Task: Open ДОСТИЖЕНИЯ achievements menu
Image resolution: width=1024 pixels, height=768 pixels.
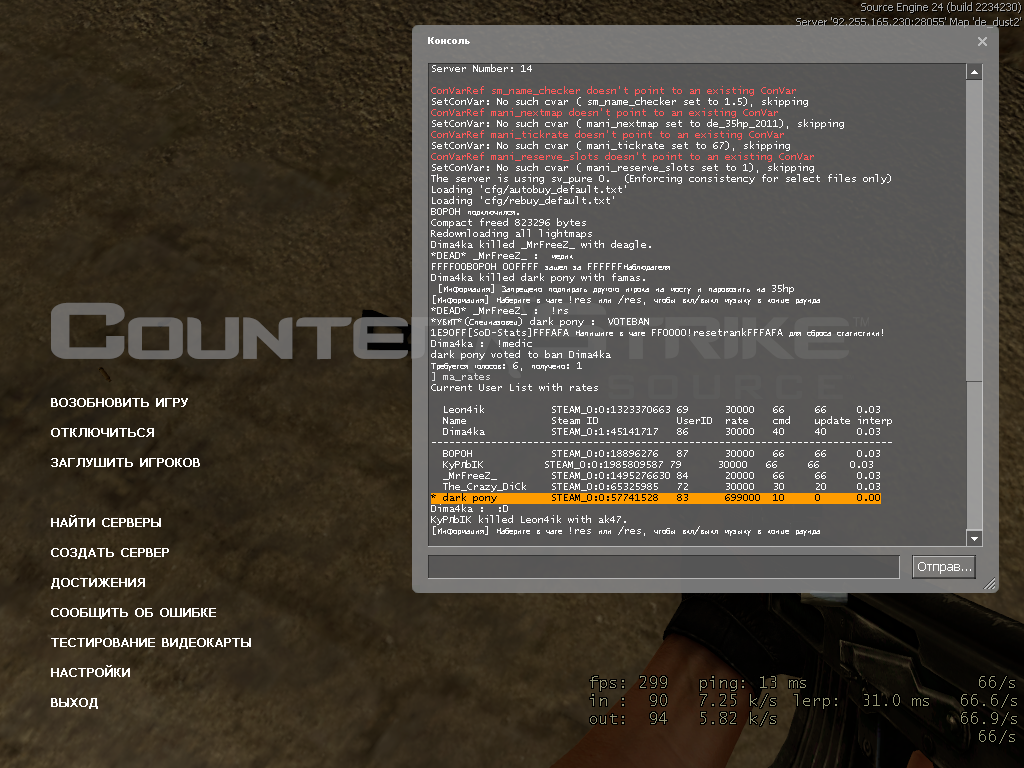Action: click(98, 583)
